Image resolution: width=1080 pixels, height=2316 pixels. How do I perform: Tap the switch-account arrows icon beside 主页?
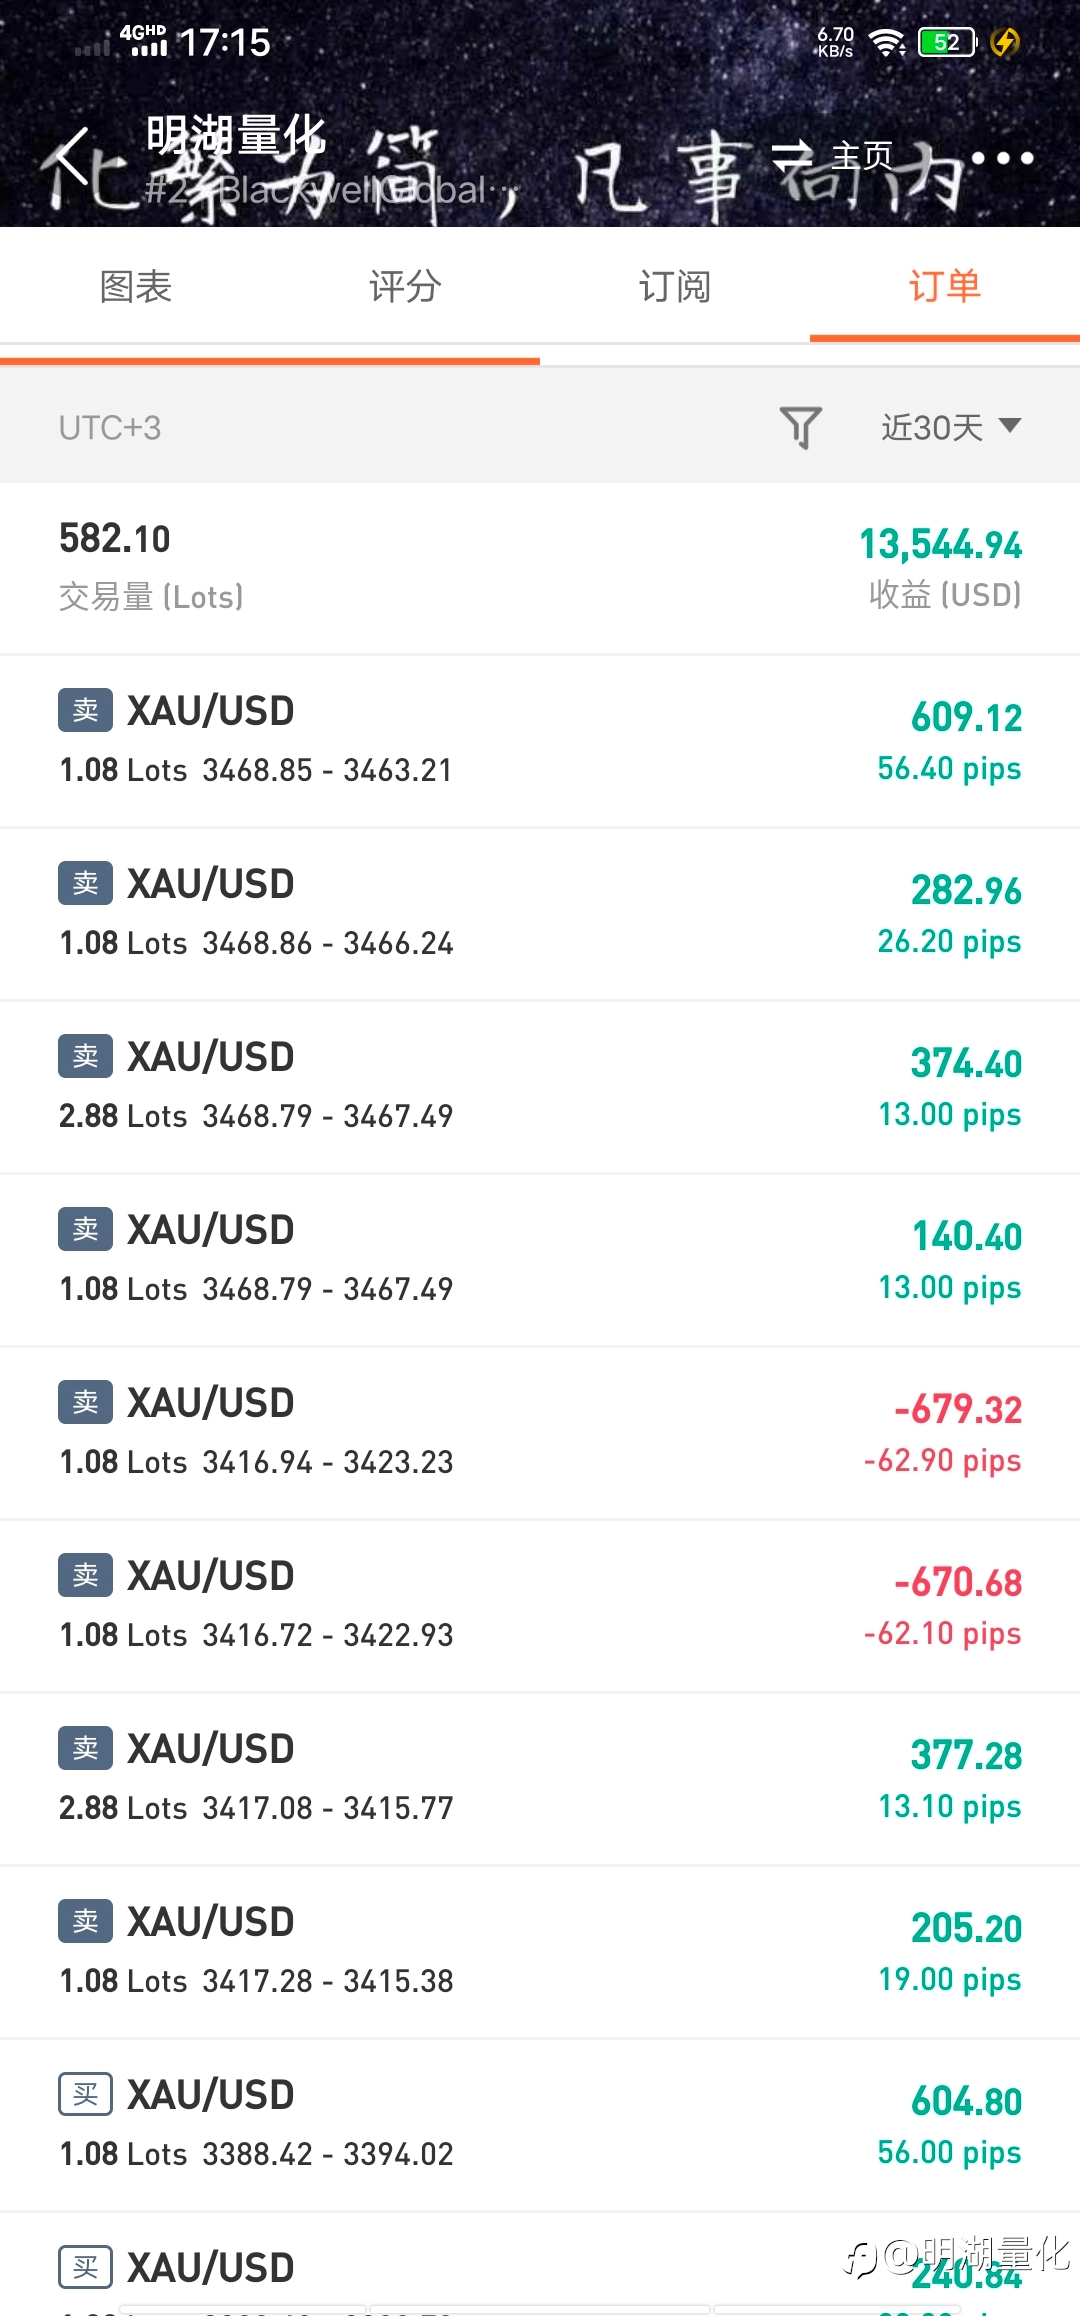[x=793, y=156]
